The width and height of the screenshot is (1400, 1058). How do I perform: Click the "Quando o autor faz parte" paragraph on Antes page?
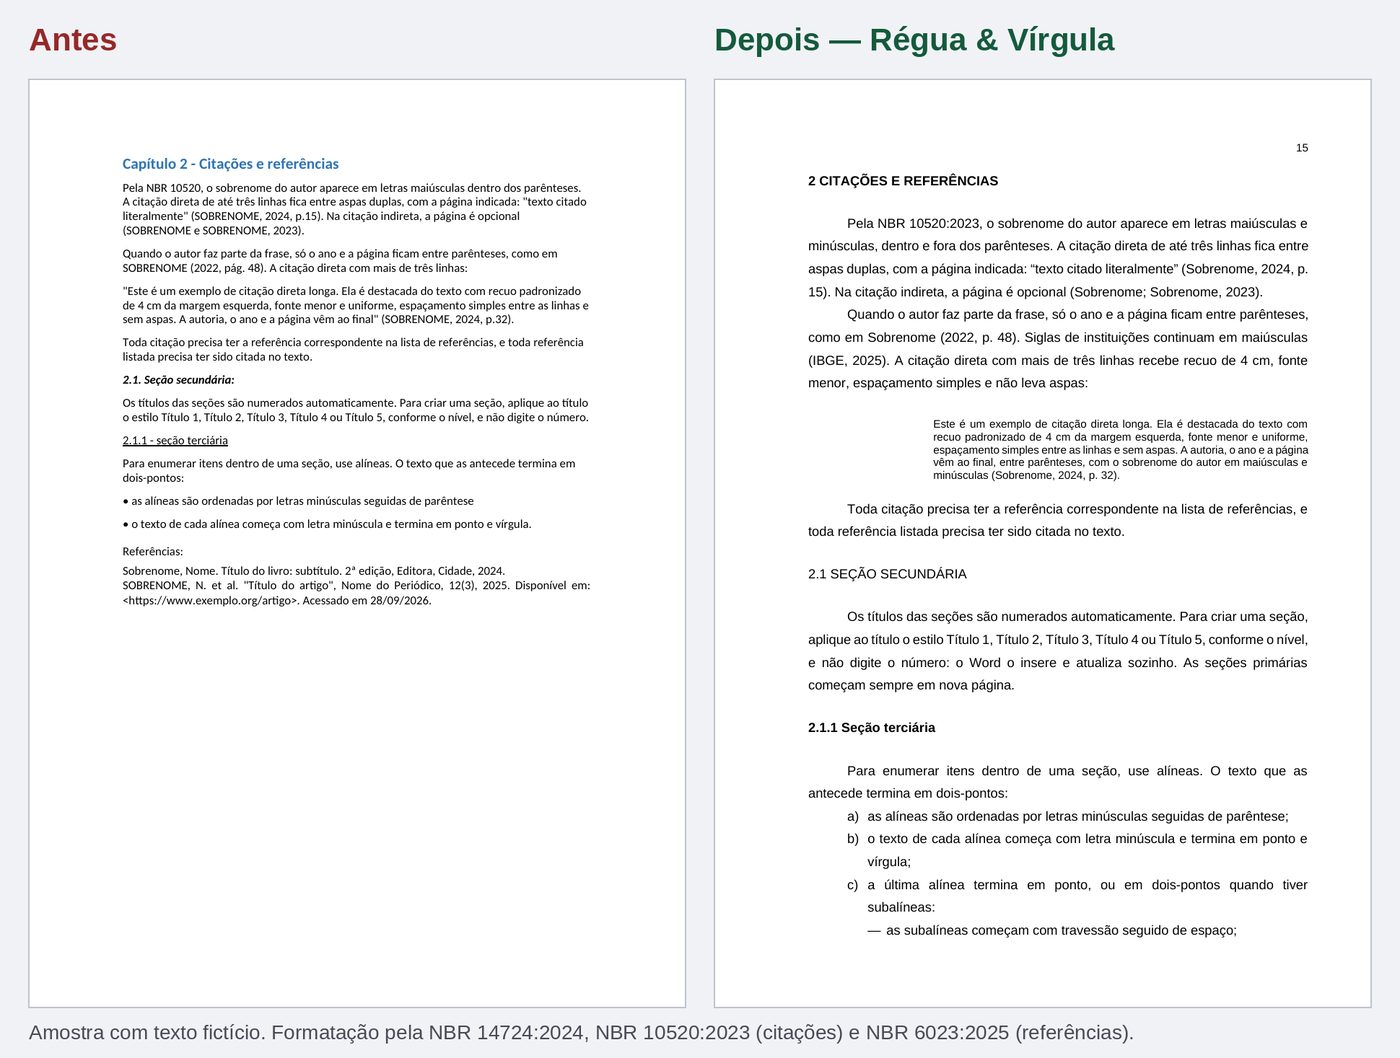tap(340, 261)
